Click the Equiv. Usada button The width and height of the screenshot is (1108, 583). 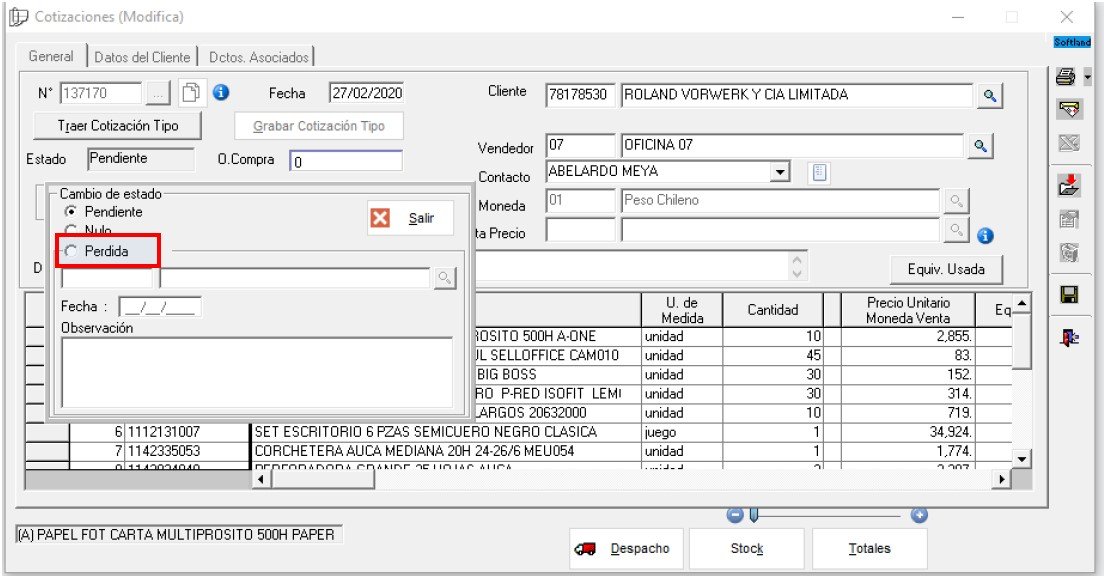(945, 269)
